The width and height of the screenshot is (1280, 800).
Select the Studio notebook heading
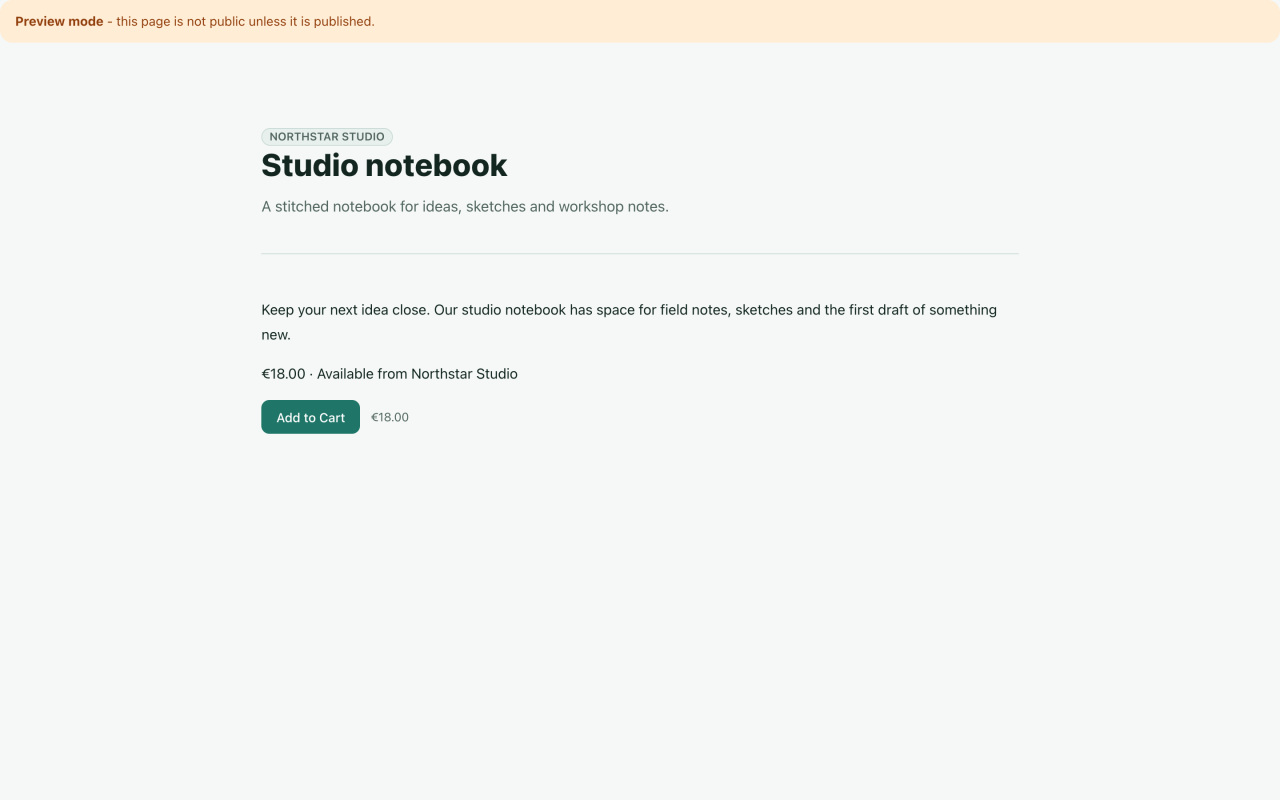(384, 165)
